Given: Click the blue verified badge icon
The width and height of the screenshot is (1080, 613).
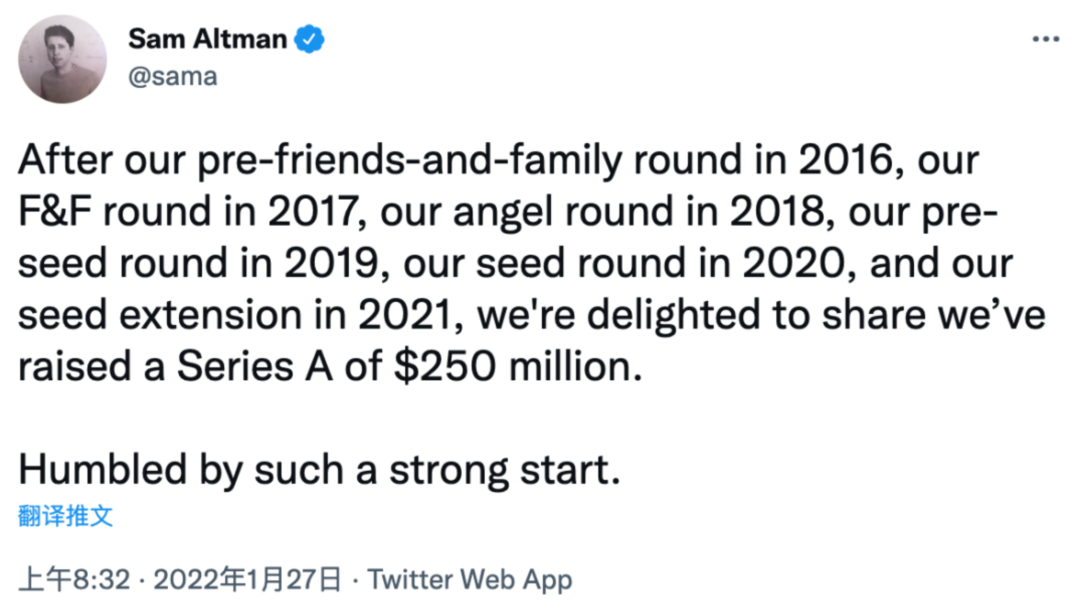Looking at the screenshot, I should [309, 39].
